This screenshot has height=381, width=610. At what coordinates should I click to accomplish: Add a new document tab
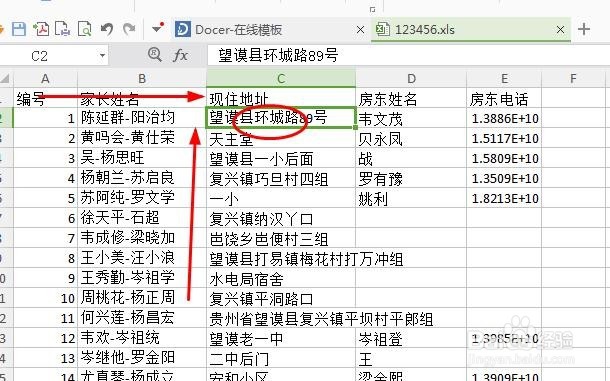tap(584, 29)
